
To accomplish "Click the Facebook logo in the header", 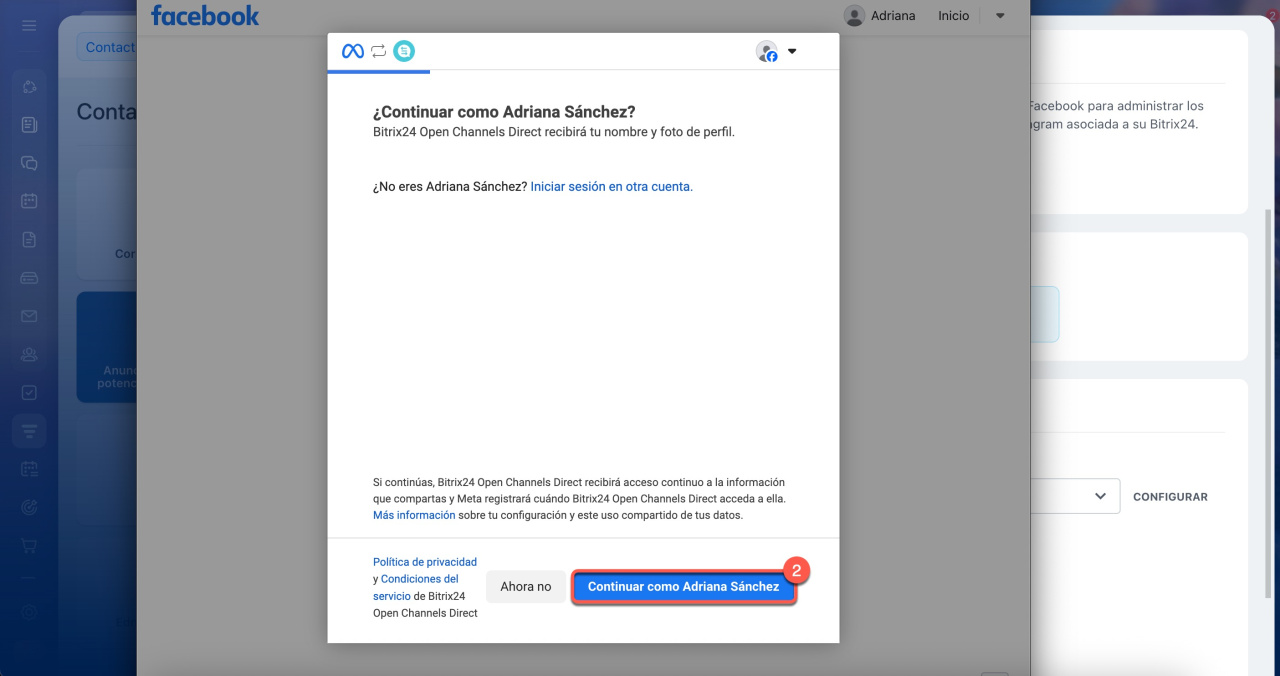I will (x=205, y=16).
